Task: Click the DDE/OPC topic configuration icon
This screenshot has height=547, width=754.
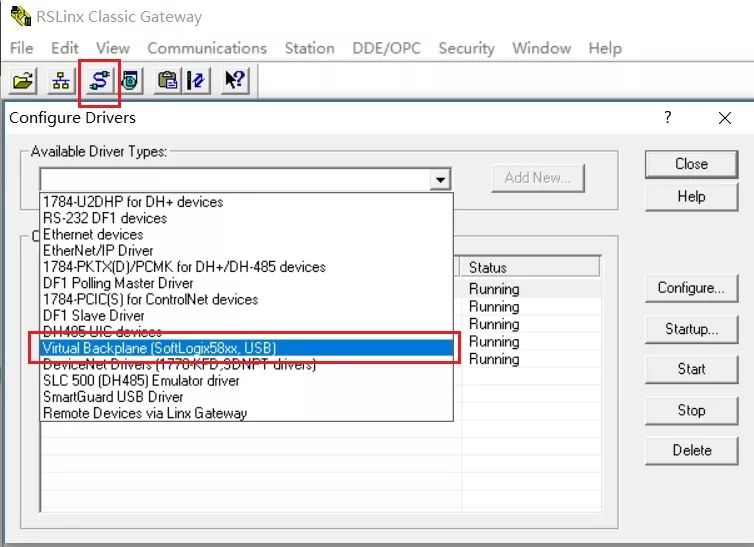Action: pyautogui.click(x=196, y=80)
